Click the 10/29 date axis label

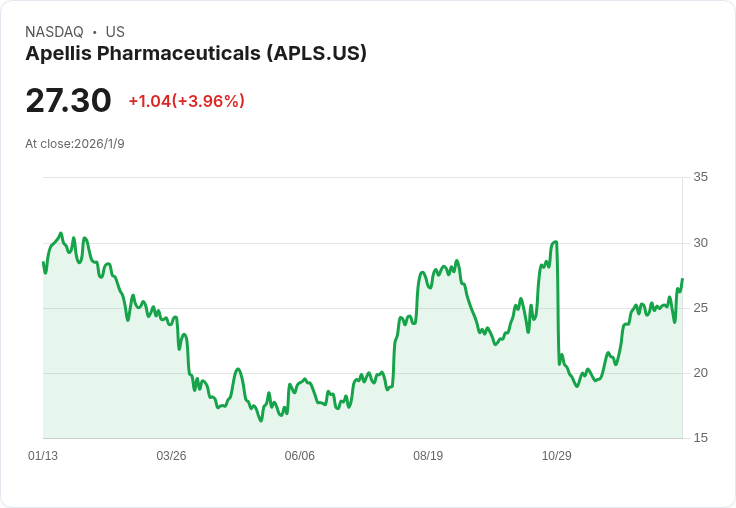pyautogui.click(x=556, y=456)
